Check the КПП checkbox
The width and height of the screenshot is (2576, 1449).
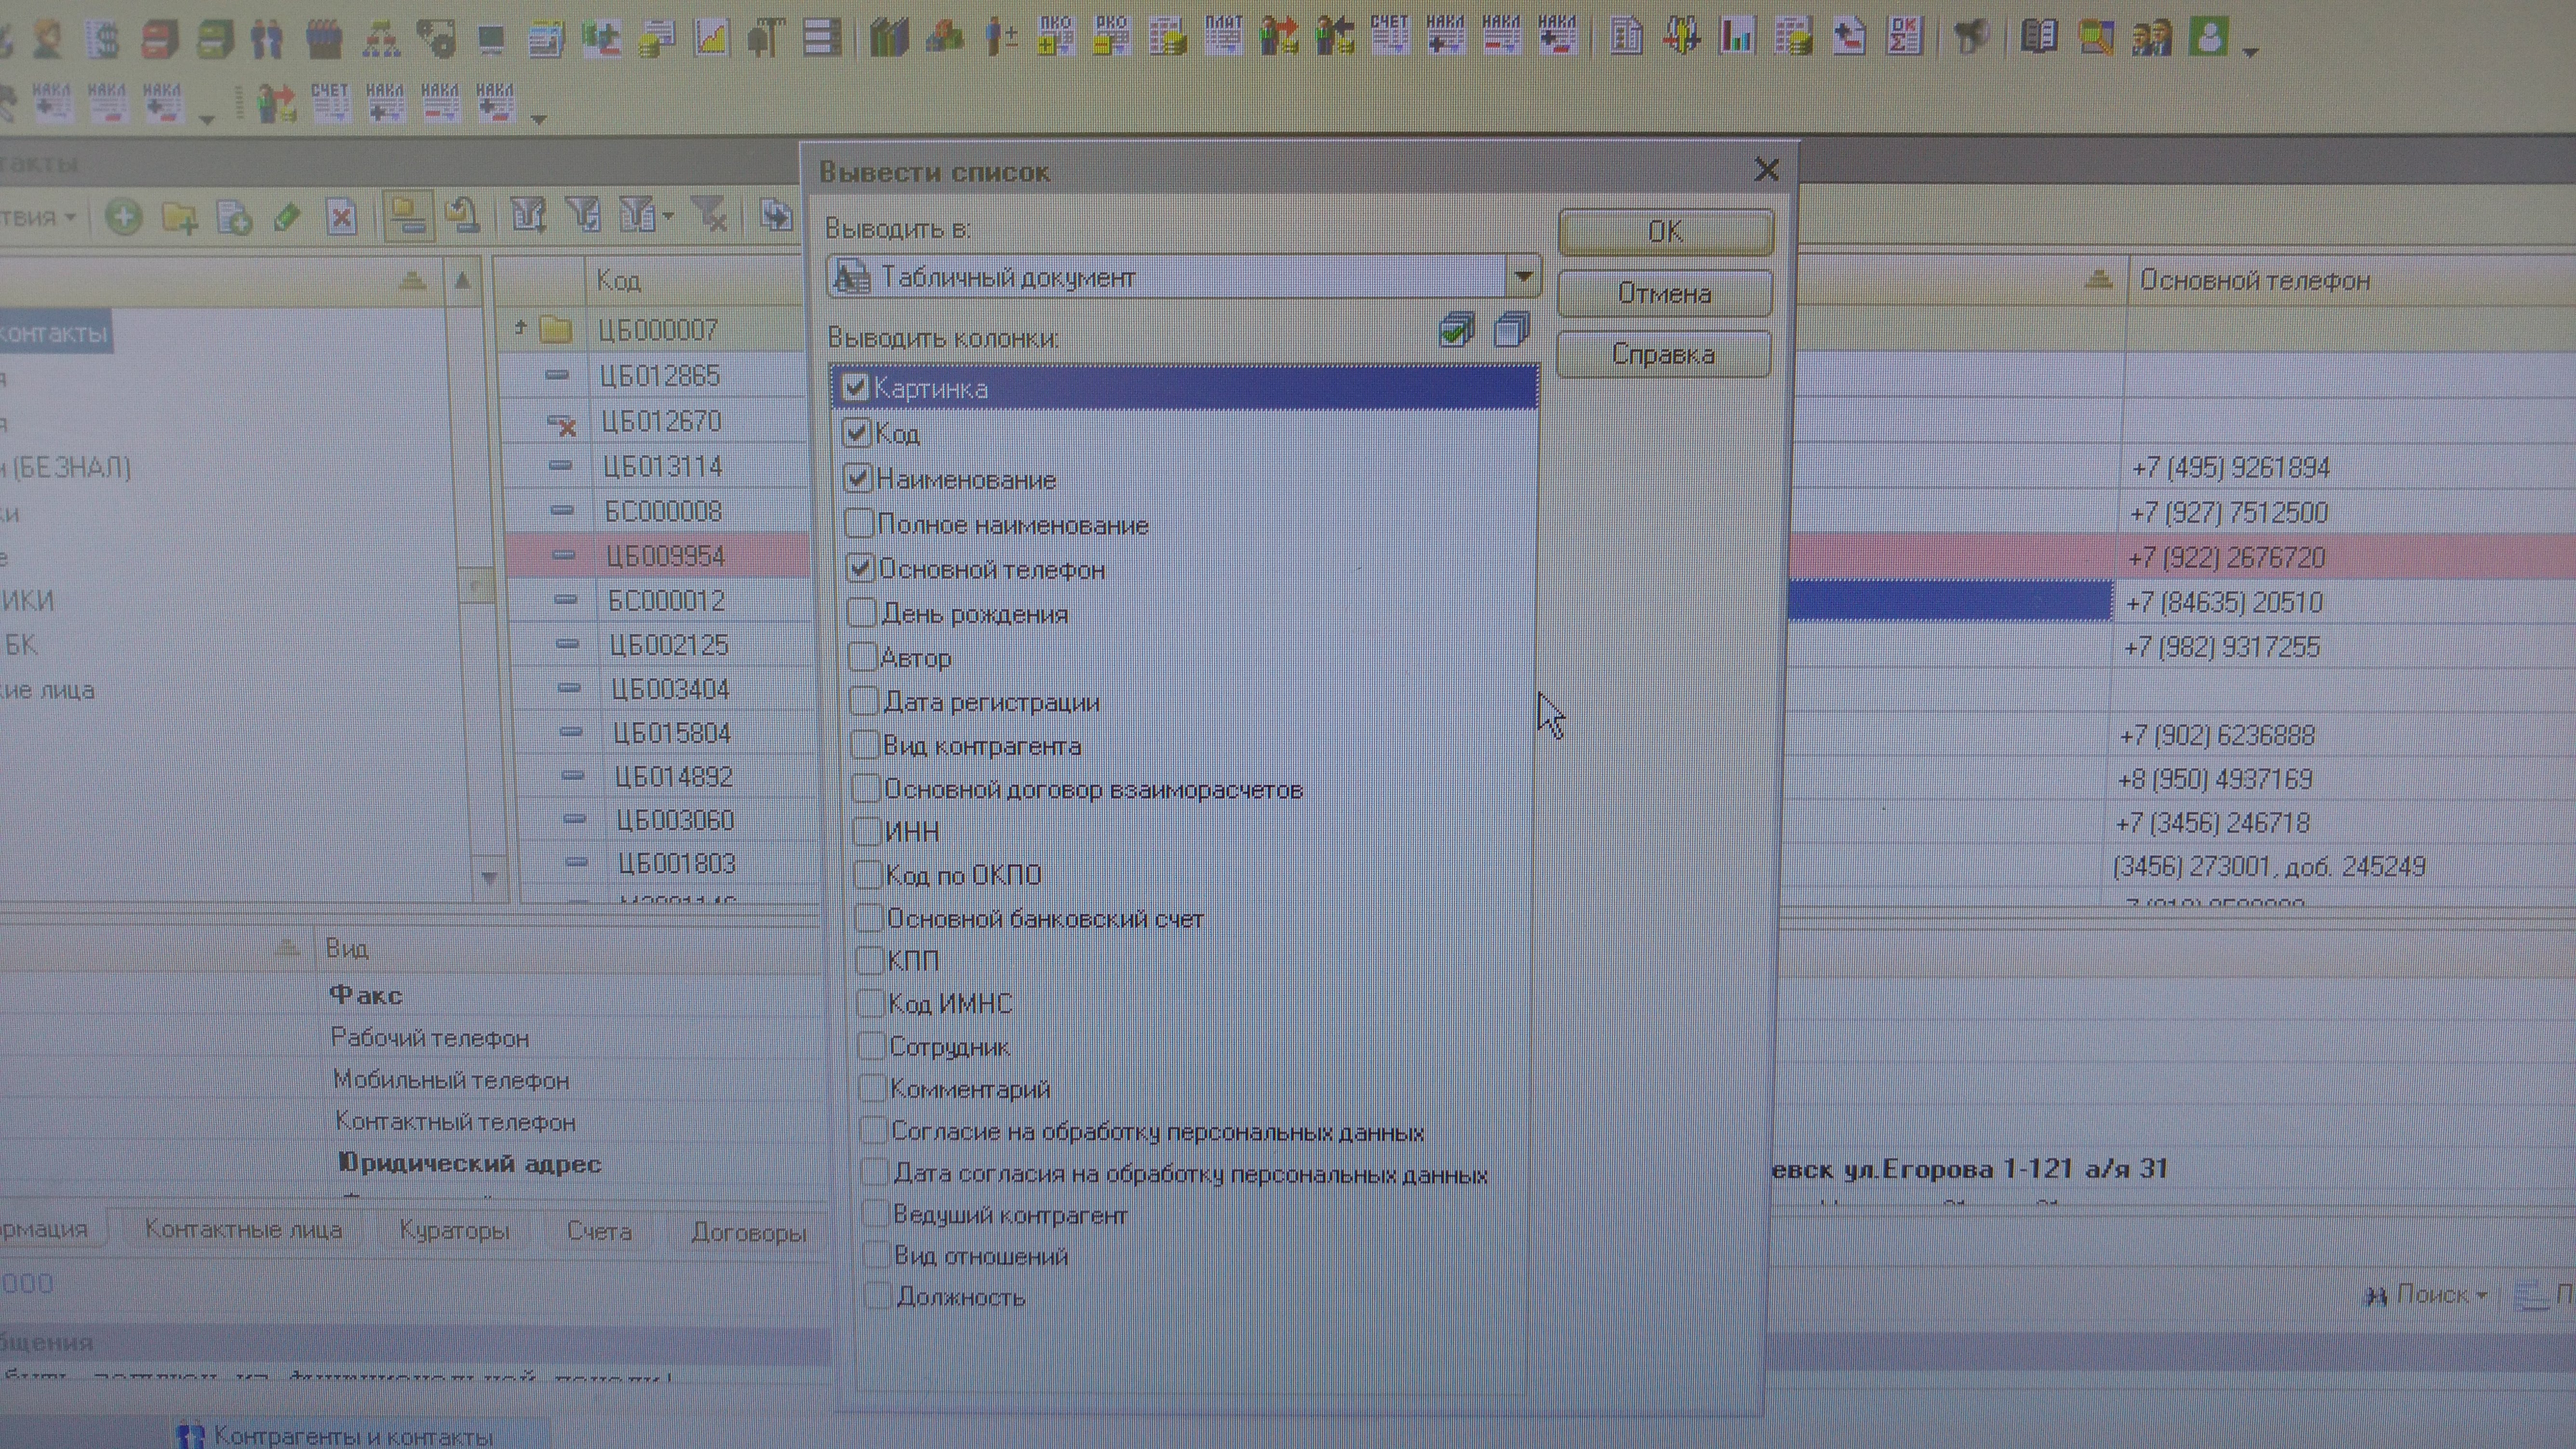[869, 960]
